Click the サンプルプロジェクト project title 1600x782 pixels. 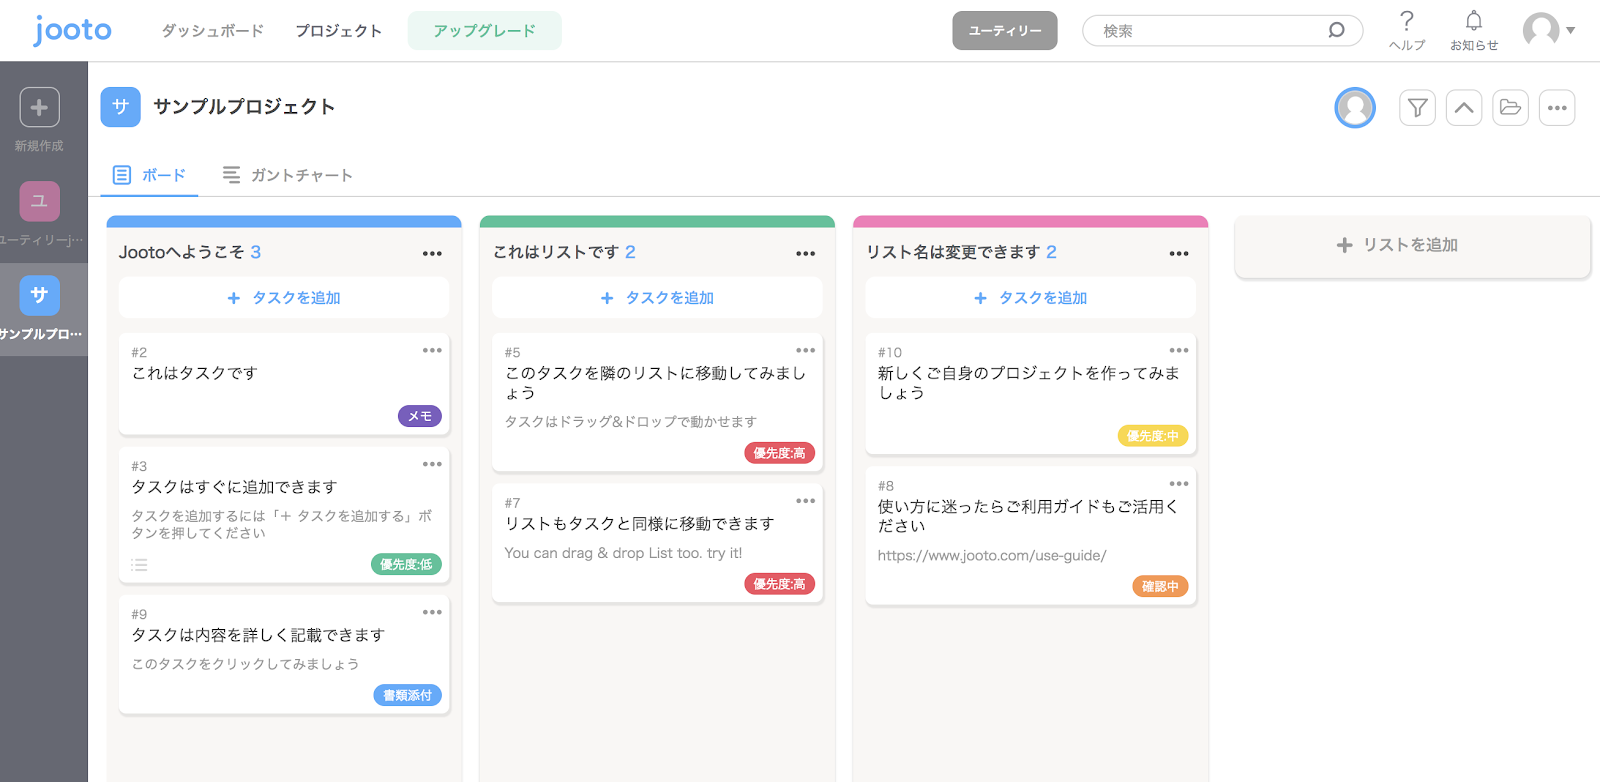click(244, 107)
